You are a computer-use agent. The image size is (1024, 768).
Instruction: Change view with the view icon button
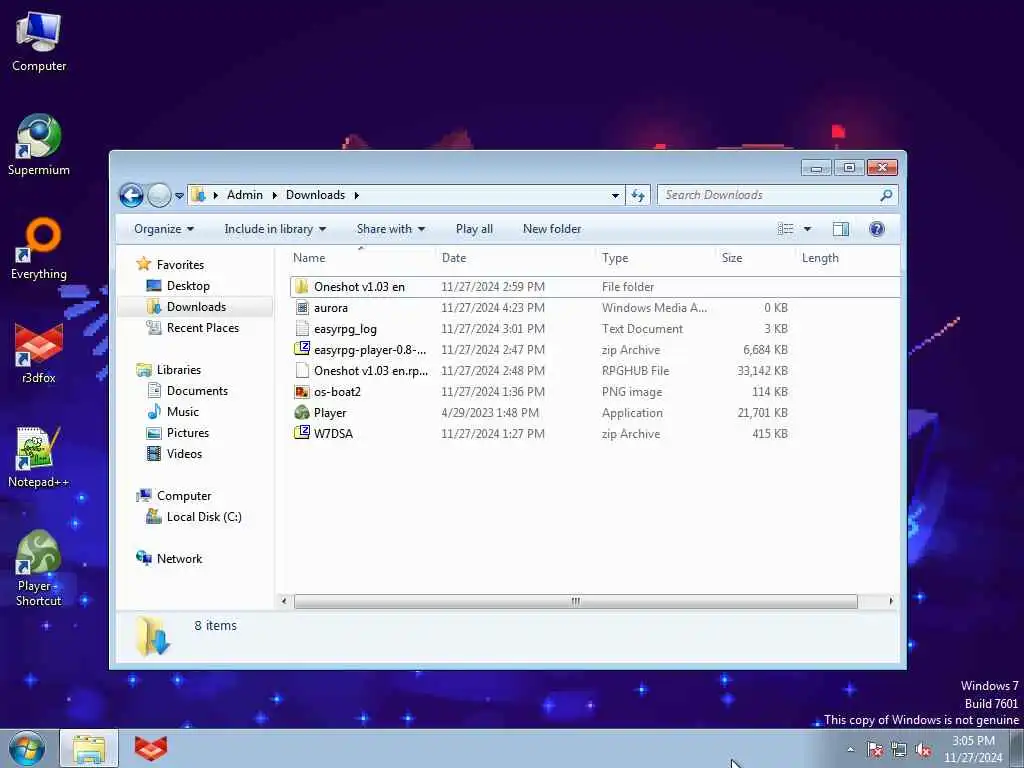tap(786, 229)
